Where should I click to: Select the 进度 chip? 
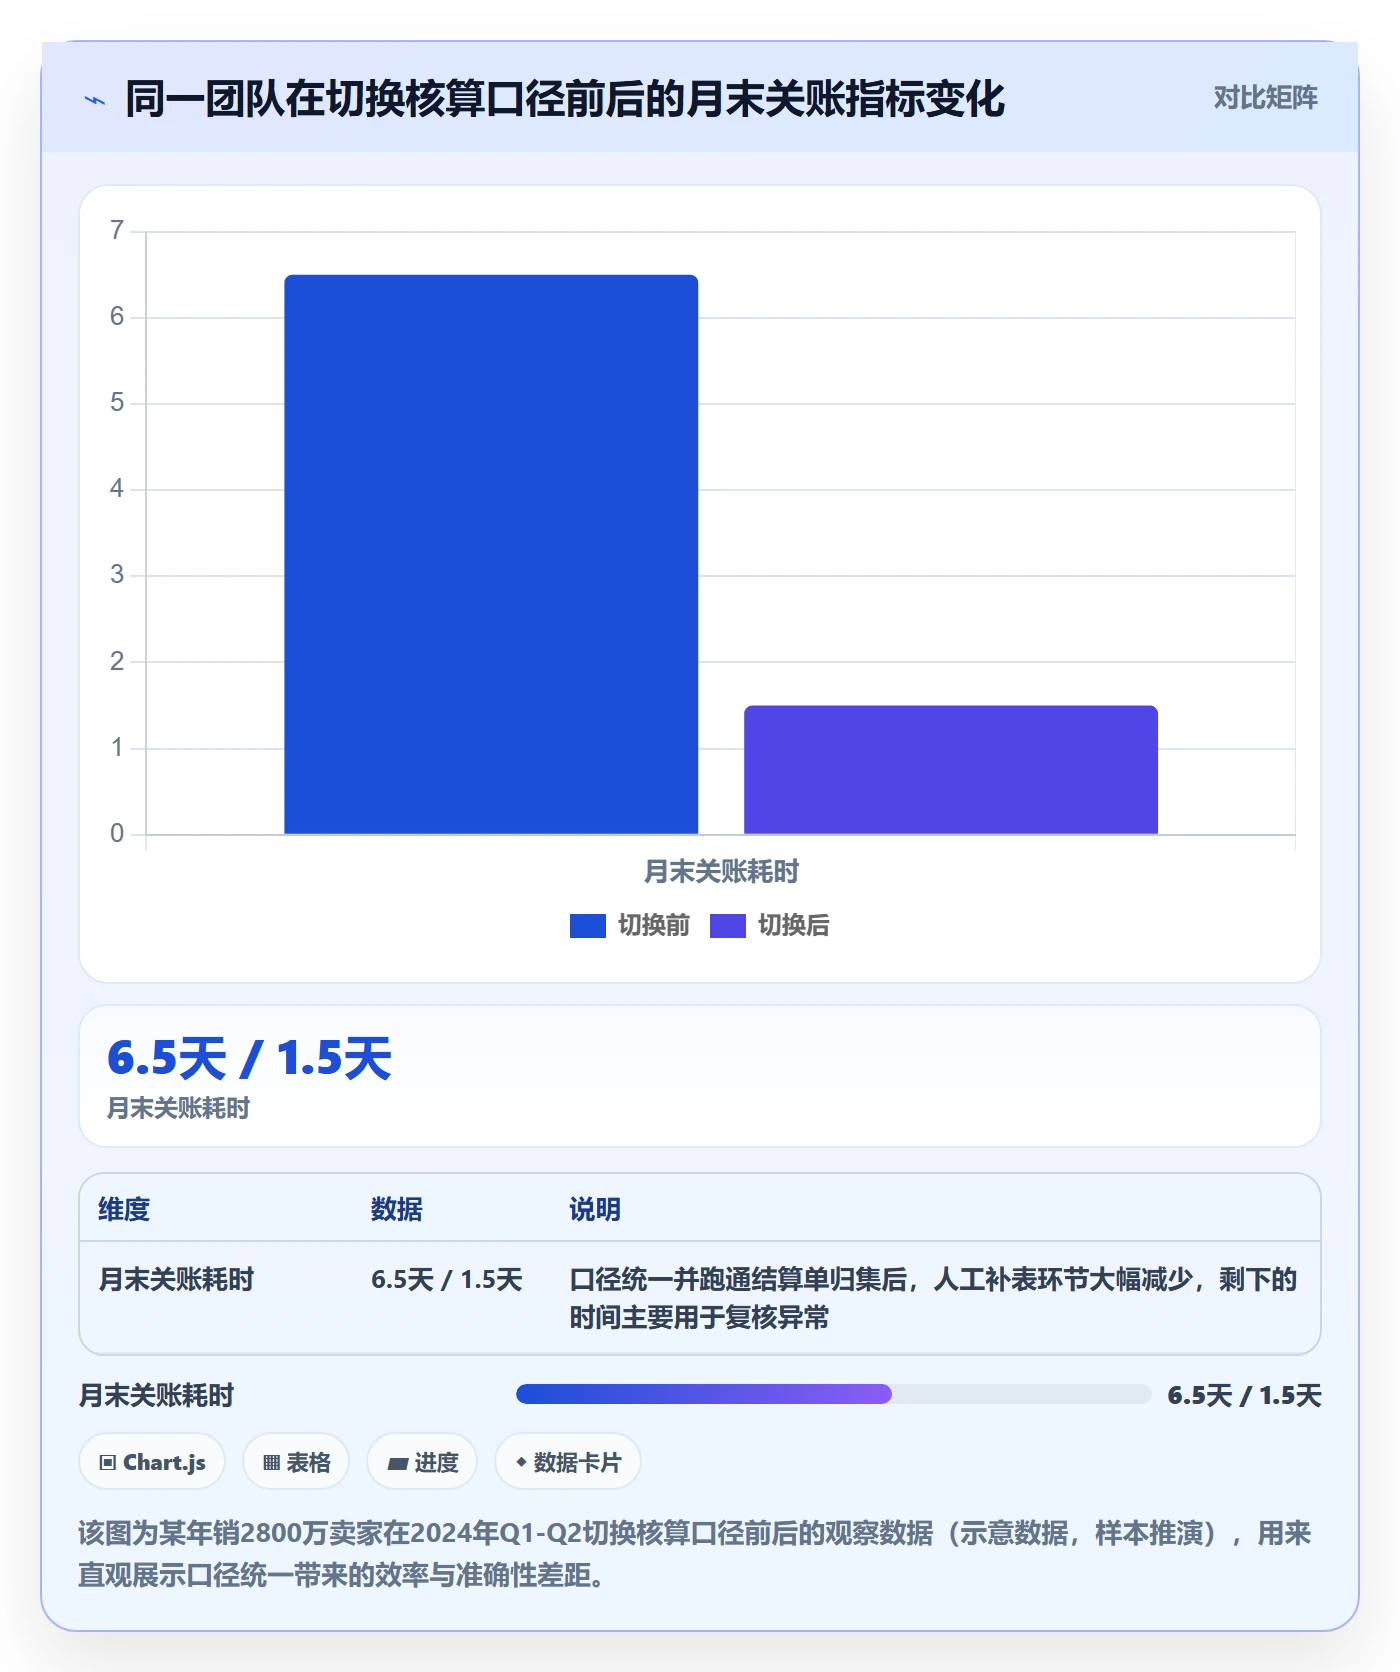point(422,1462)
